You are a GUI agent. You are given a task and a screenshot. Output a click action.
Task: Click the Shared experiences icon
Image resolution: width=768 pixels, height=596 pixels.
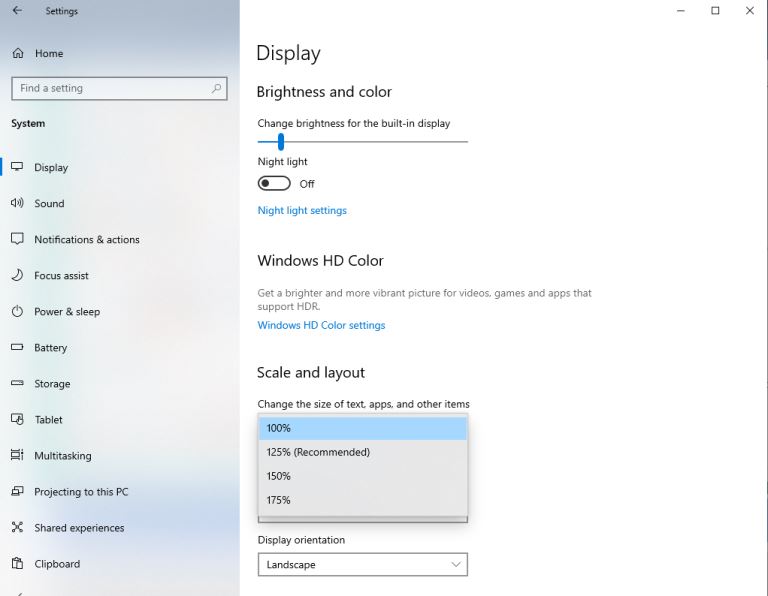pos(17,527)
